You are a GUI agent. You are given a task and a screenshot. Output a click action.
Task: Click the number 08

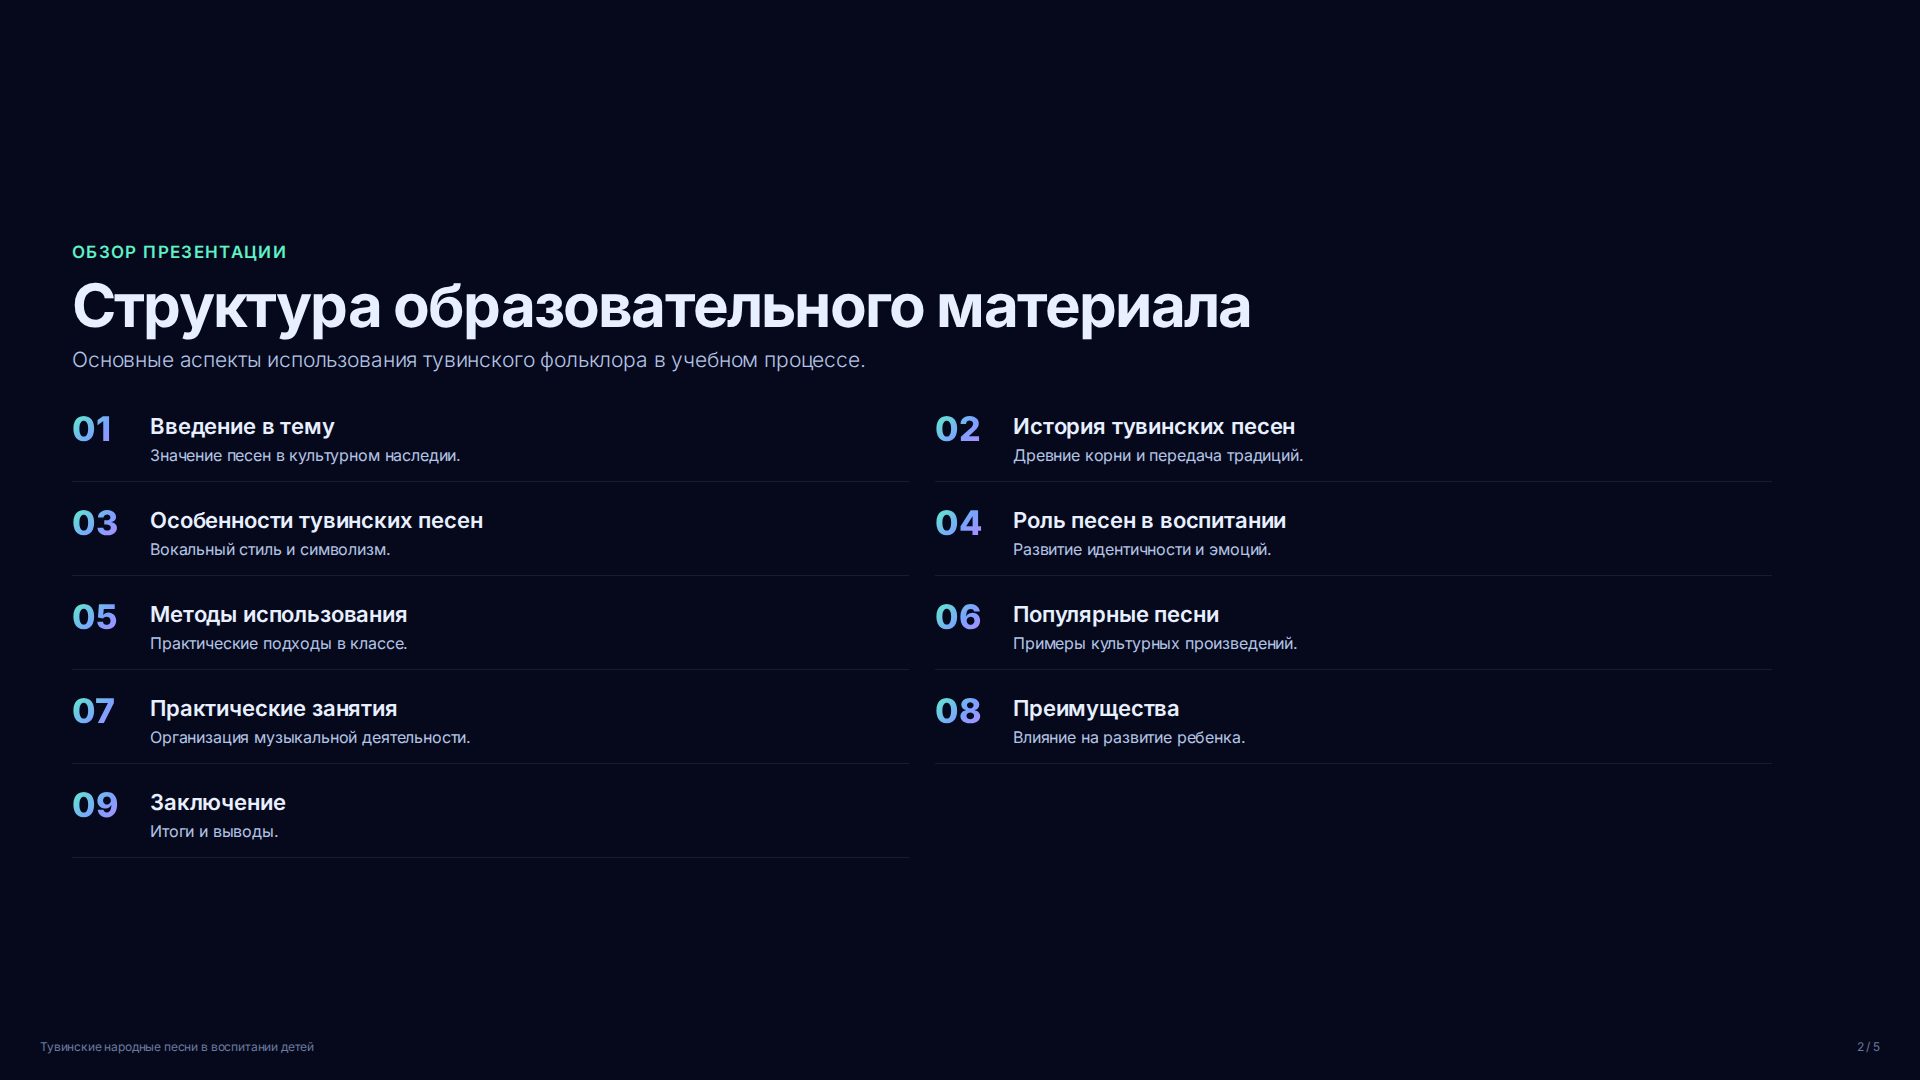[958, 711]
